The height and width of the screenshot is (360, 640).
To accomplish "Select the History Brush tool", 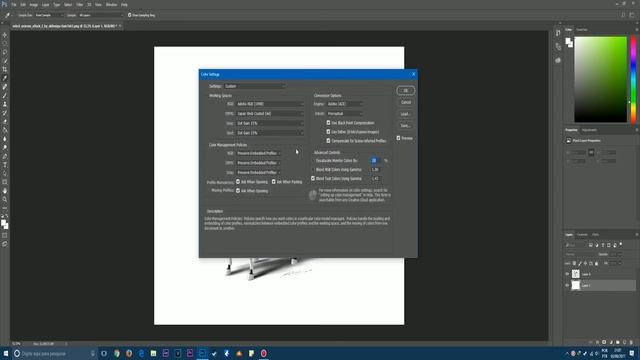I will 5,113.
